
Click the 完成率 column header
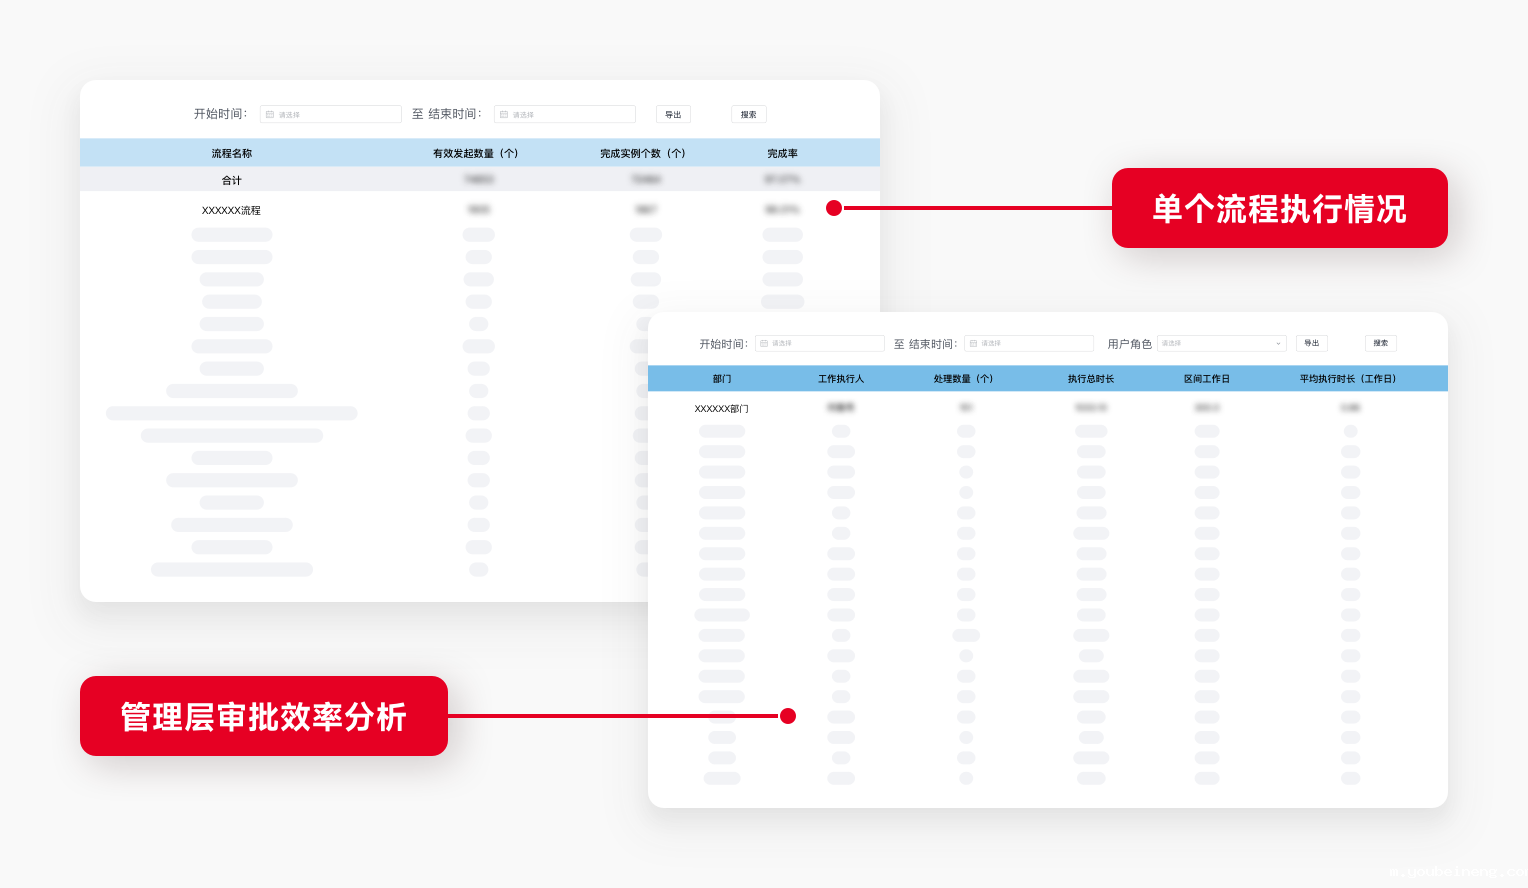coord(782,154)
